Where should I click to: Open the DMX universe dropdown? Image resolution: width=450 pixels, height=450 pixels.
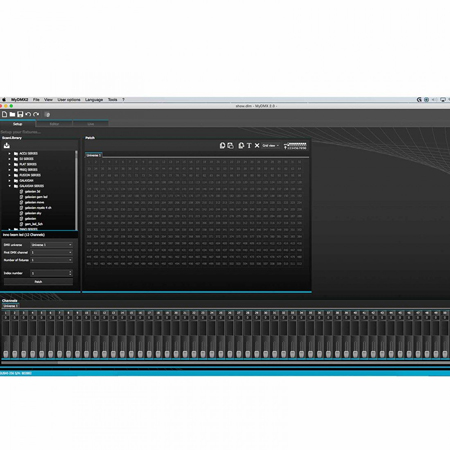(52, 245)
